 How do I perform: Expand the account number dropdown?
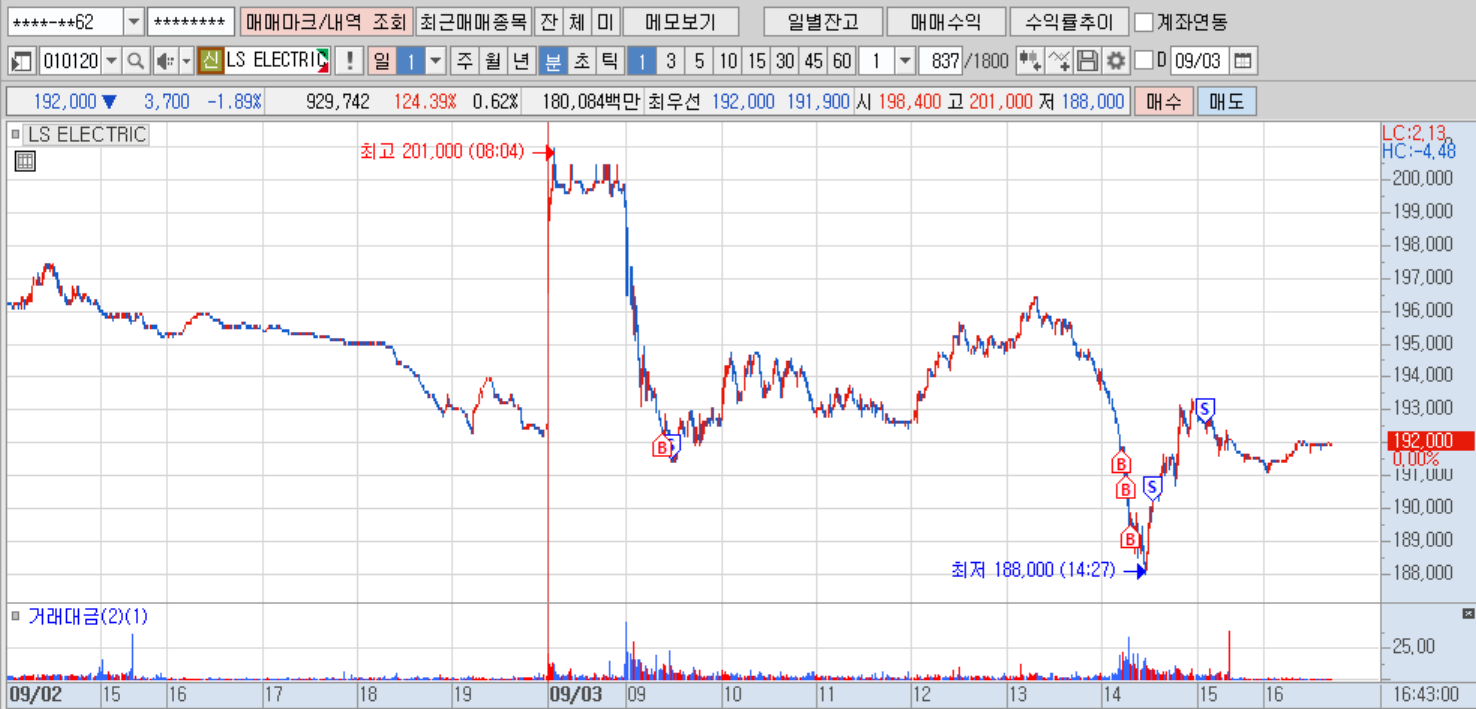pyautogui.click(x=134, y=22)
